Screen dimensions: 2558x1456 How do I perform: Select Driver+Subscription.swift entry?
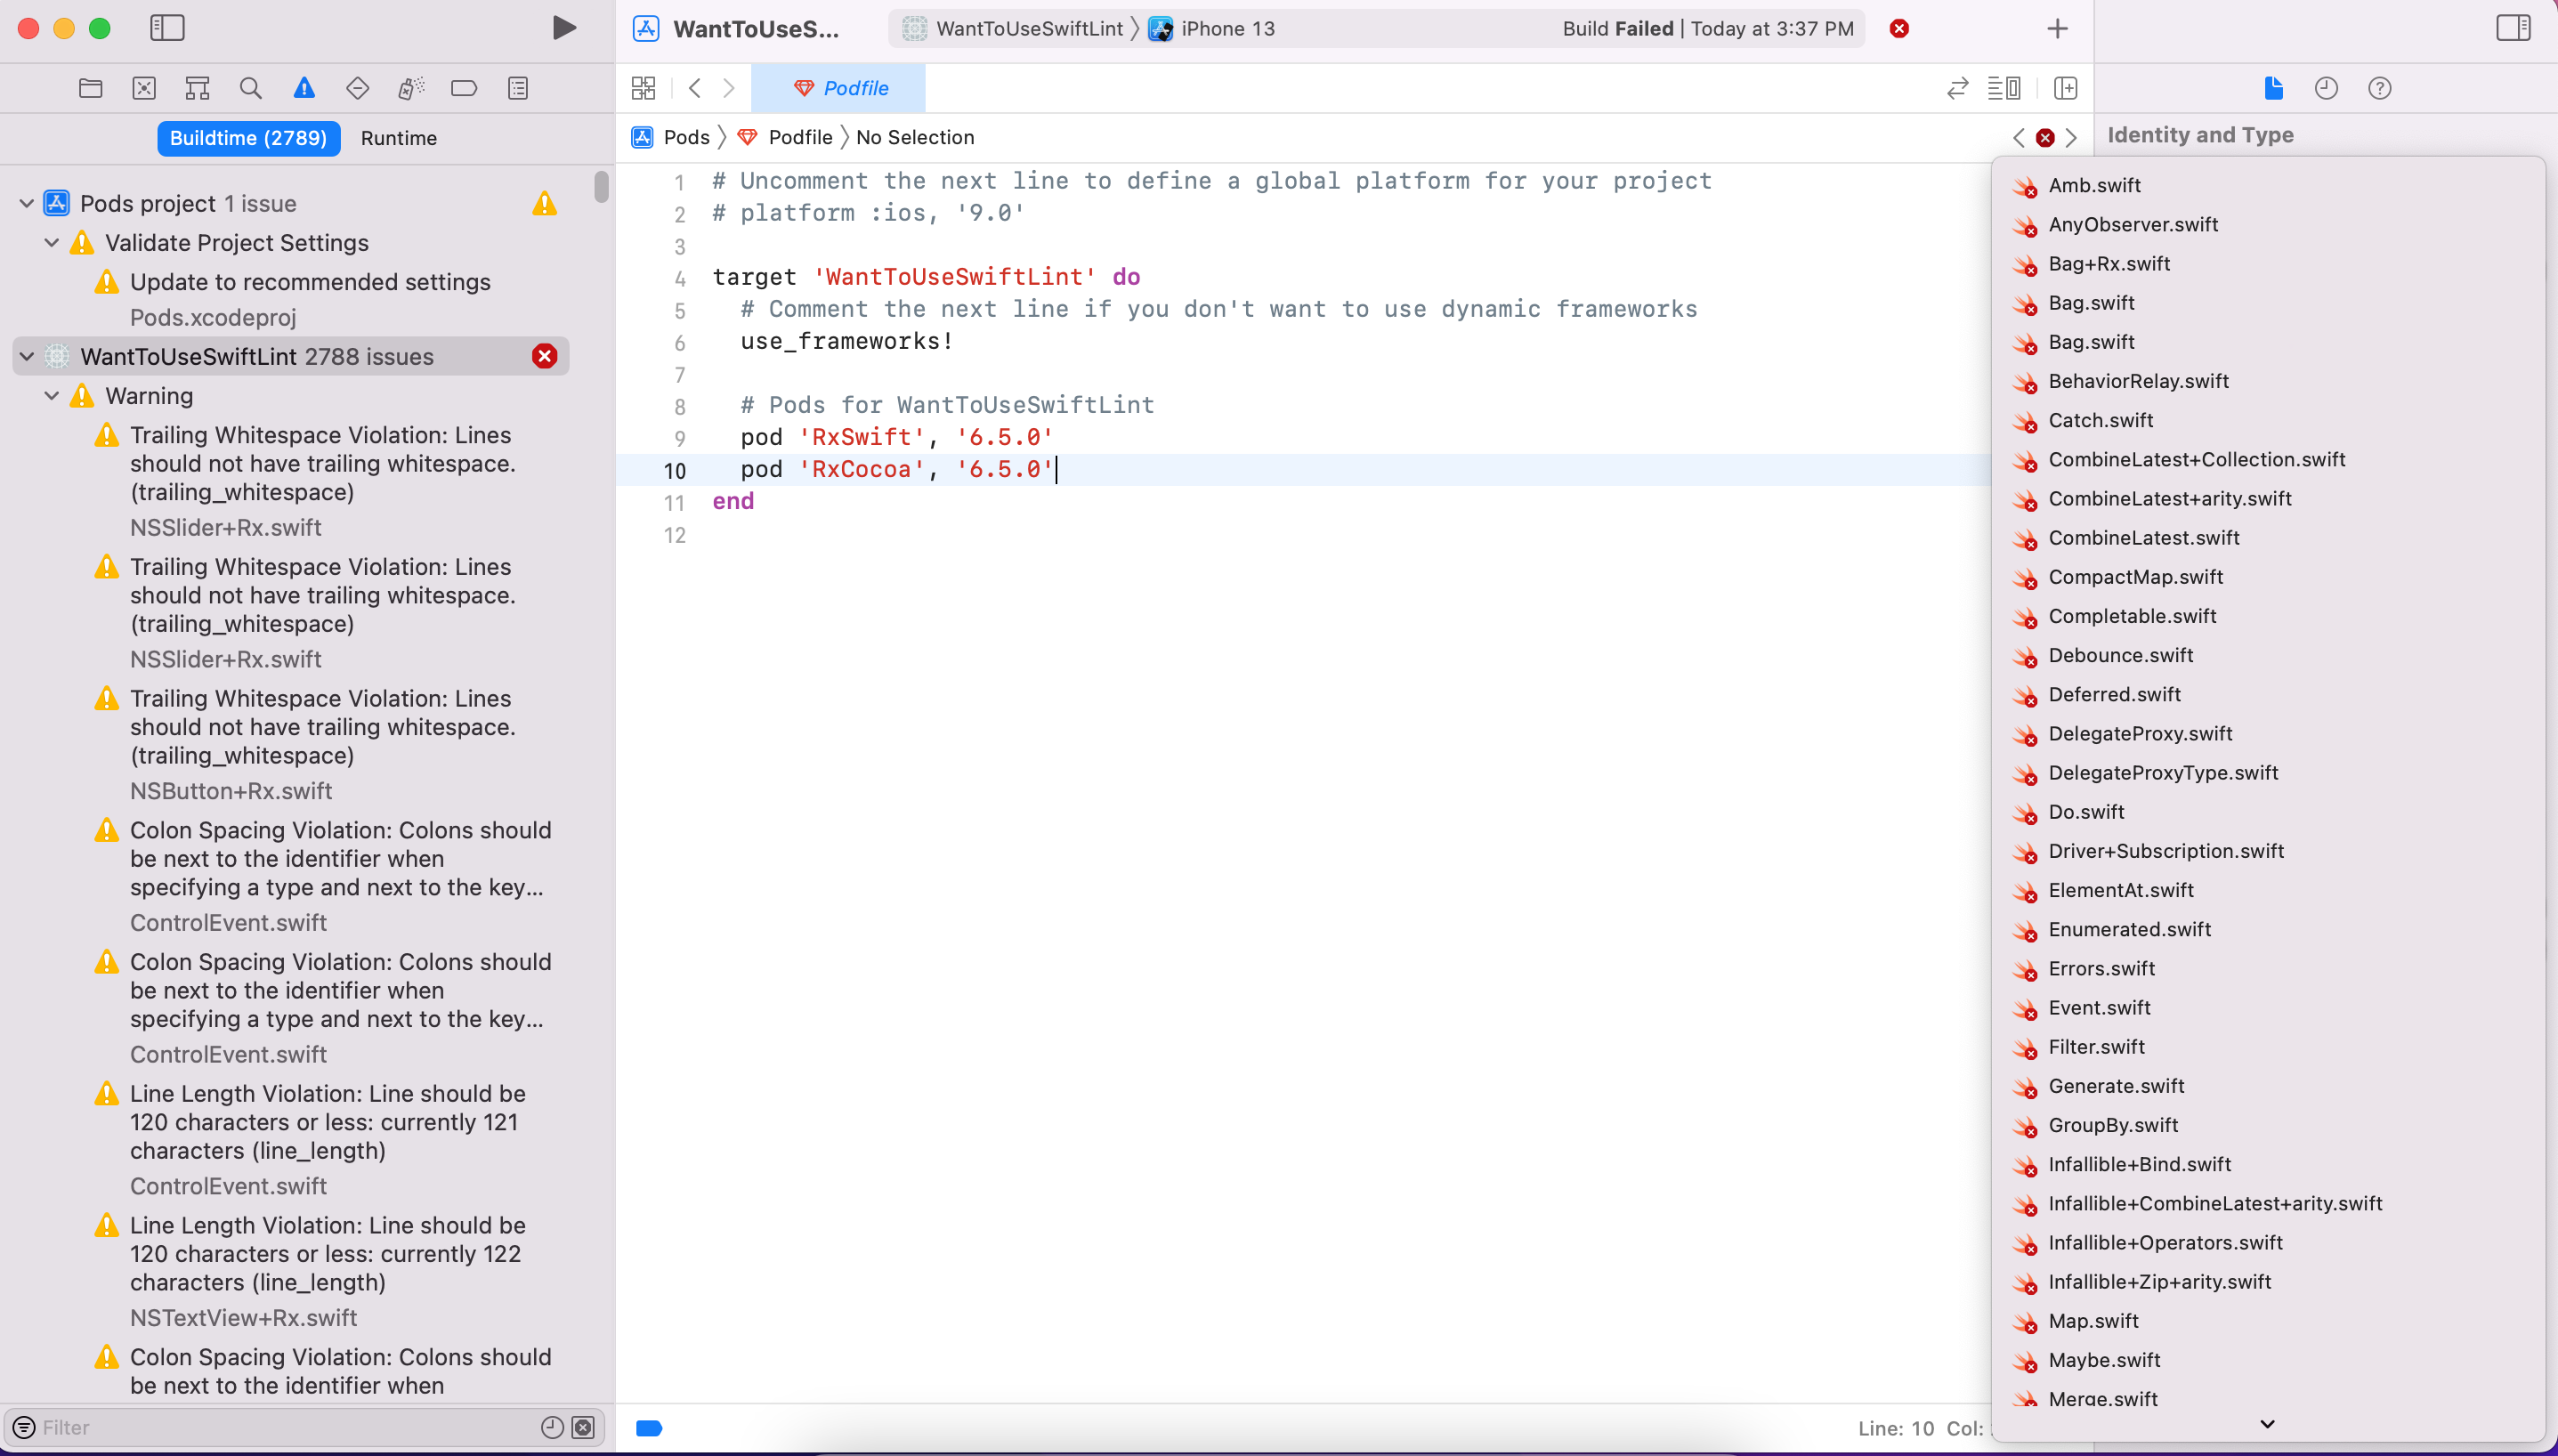point(2268,851)
